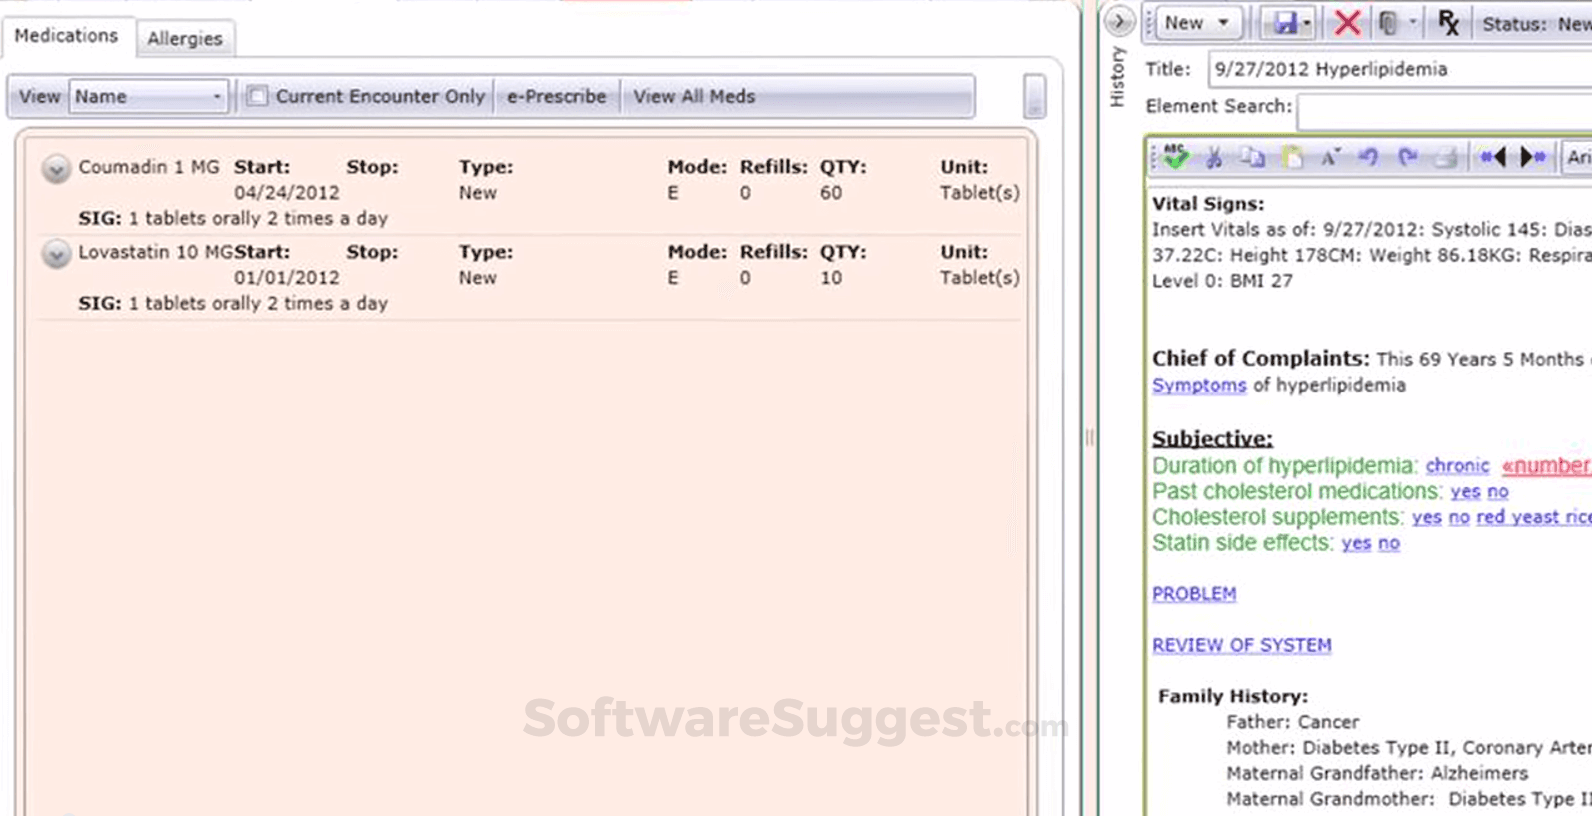
Task: Open font formatting with the A icon
Action: click(x=1330, y=157)
